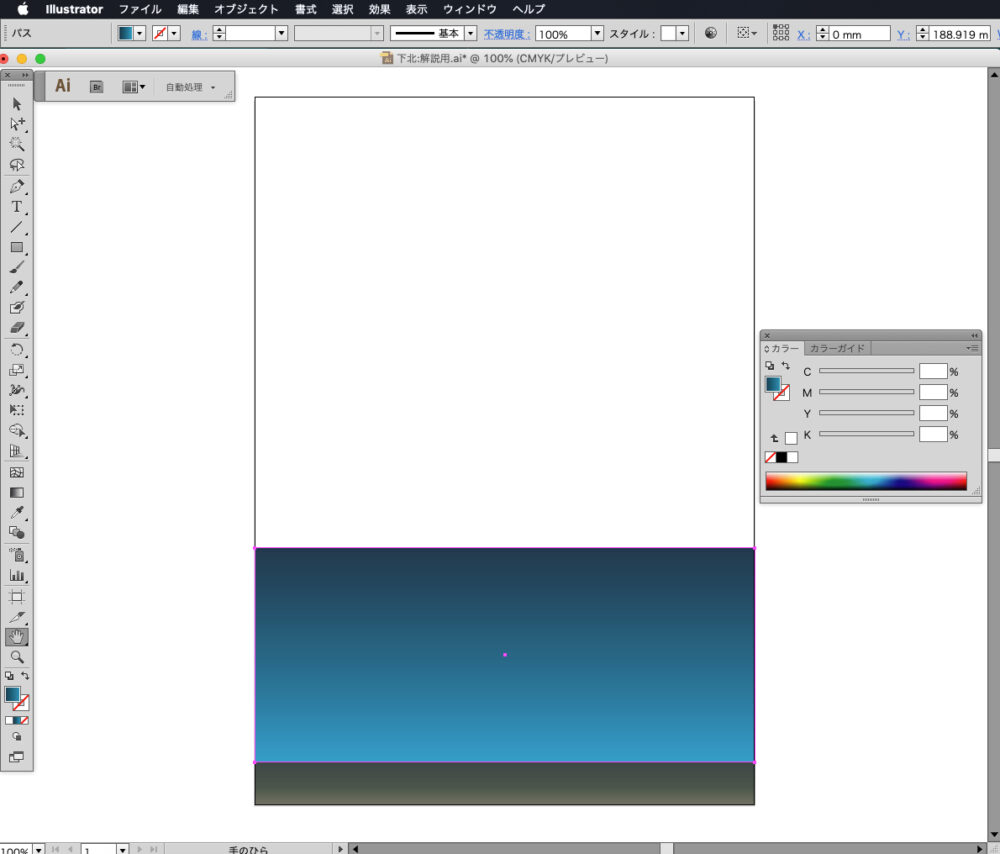The image size is (1000, 854).
Task: Choose the Rectangle tool
Action: [17, 247]
